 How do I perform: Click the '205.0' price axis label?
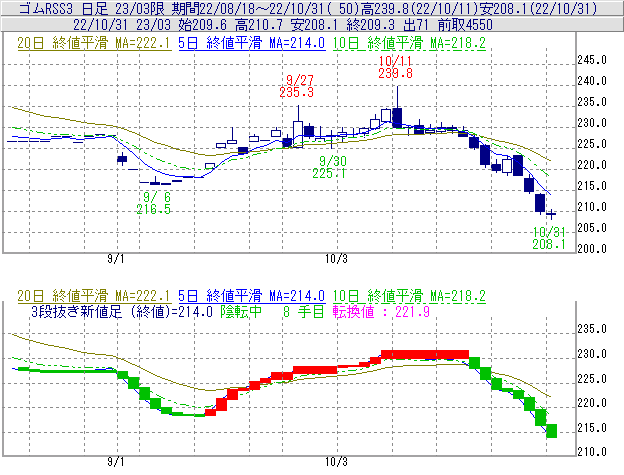click(x=592, y=228)
